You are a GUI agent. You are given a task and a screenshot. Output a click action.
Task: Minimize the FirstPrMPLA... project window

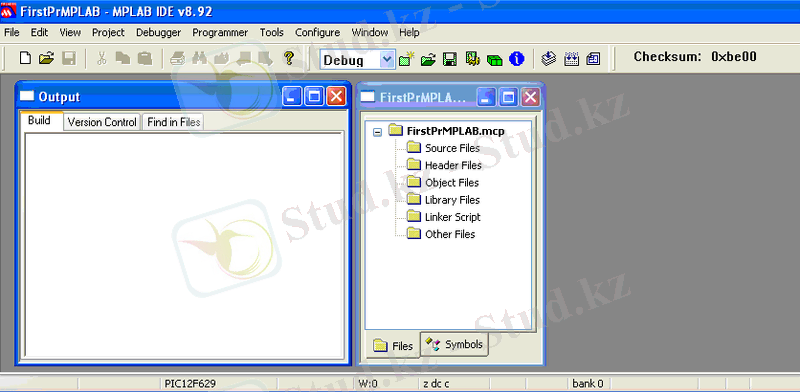(x=486, y=96)
